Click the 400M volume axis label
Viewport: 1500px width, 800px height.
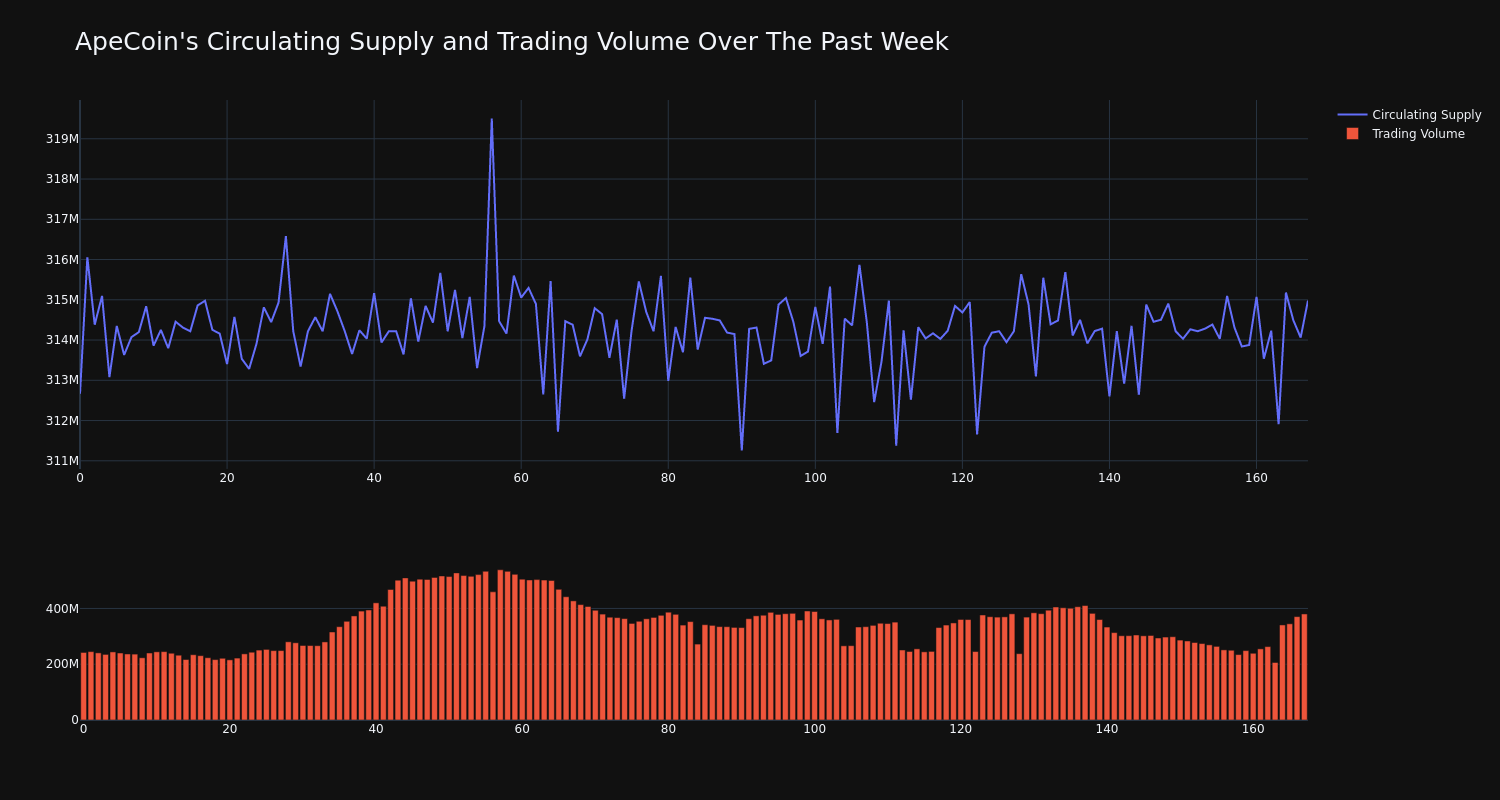coord(62,609)
